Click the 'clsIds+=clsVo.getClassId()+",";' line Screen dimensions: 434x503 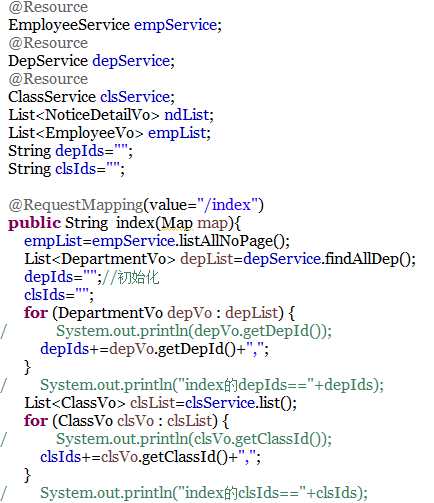click(150, 457)
